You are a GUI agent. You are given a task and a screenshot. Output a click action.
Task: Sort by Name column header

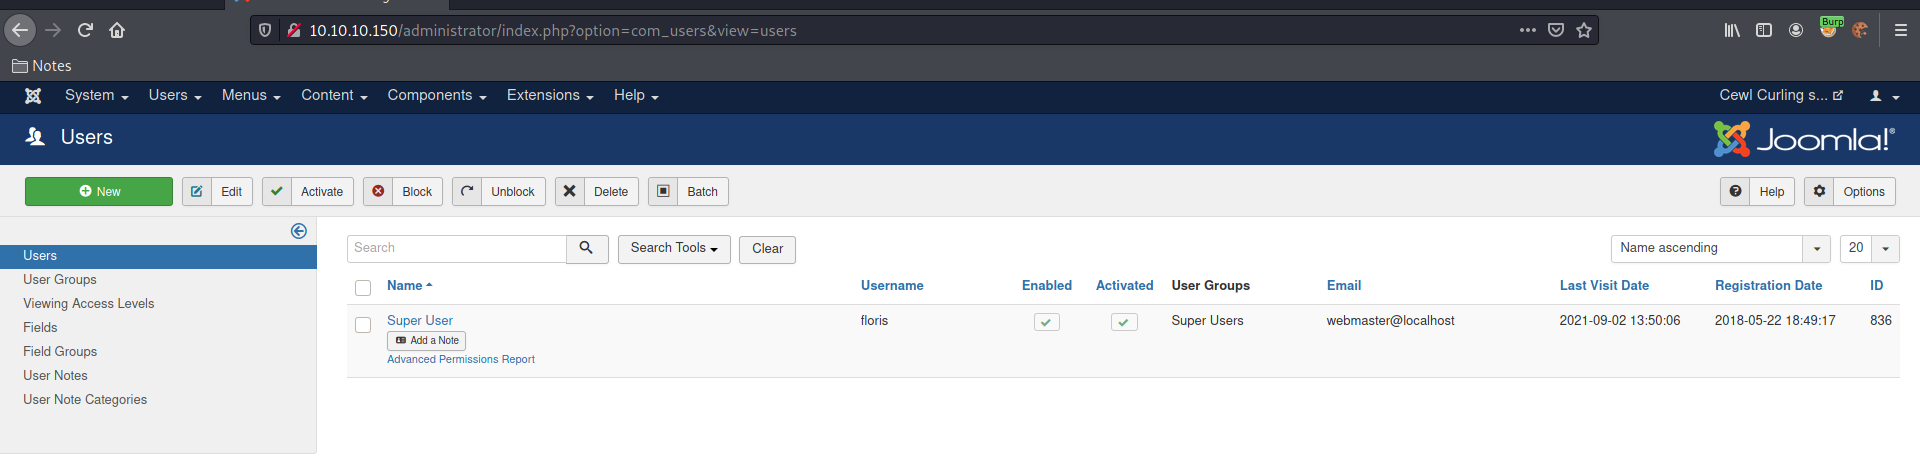pyautogui.click(x=410, y=285)
